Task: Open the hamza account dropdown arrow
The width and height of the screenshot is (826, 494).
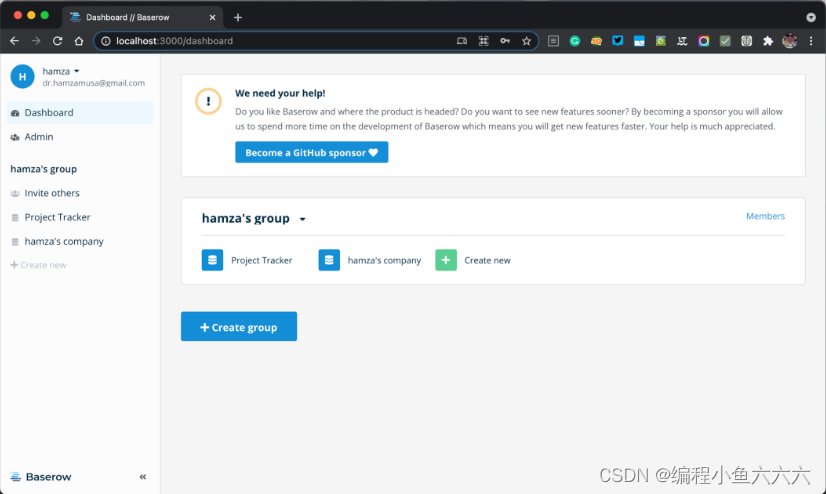Action: point(77,71)
